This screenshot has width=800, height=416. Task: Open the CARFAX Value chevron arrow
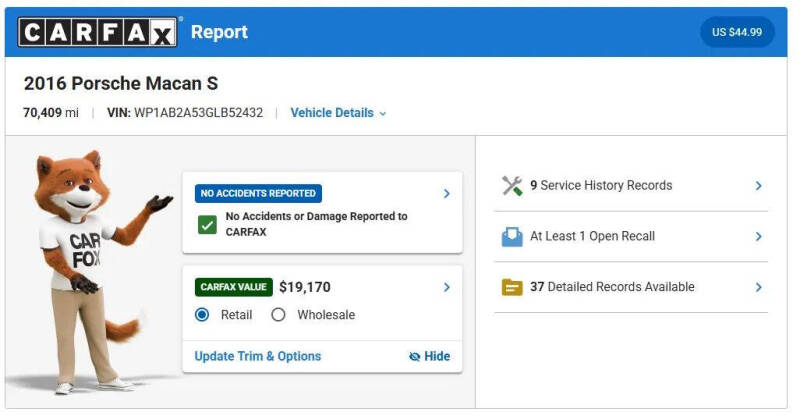tap(446, 287)
